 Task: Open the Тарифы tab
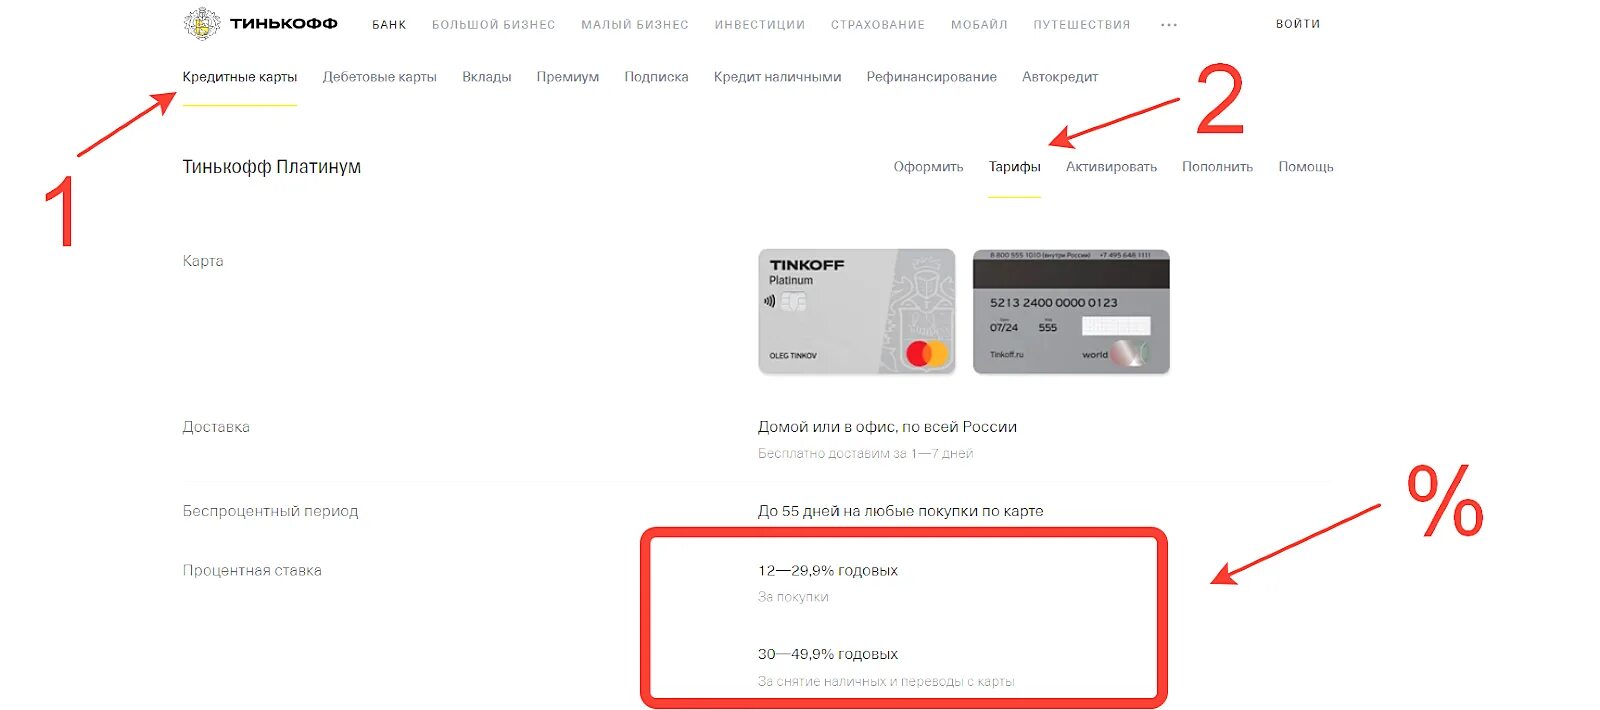click(x=1015, y=167)
